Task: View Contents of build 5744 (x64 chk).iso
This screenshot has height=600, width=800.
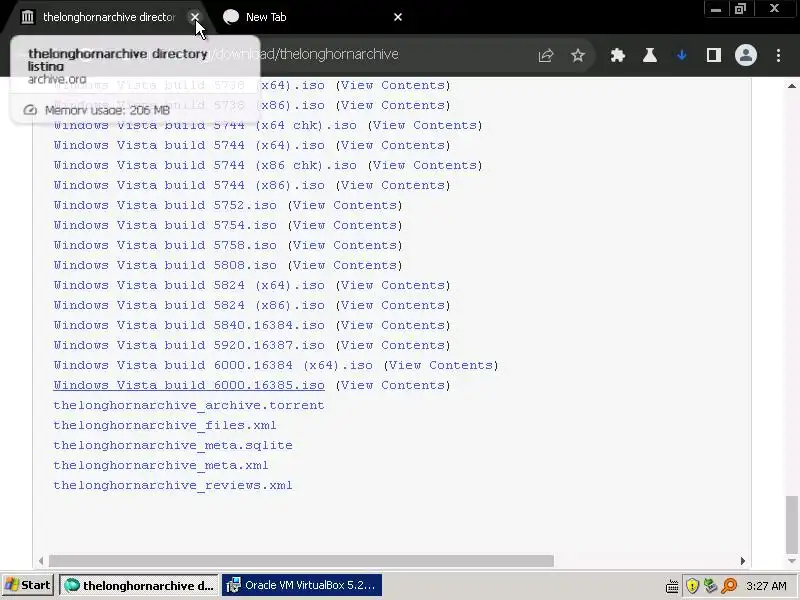Action: (425, 125)
